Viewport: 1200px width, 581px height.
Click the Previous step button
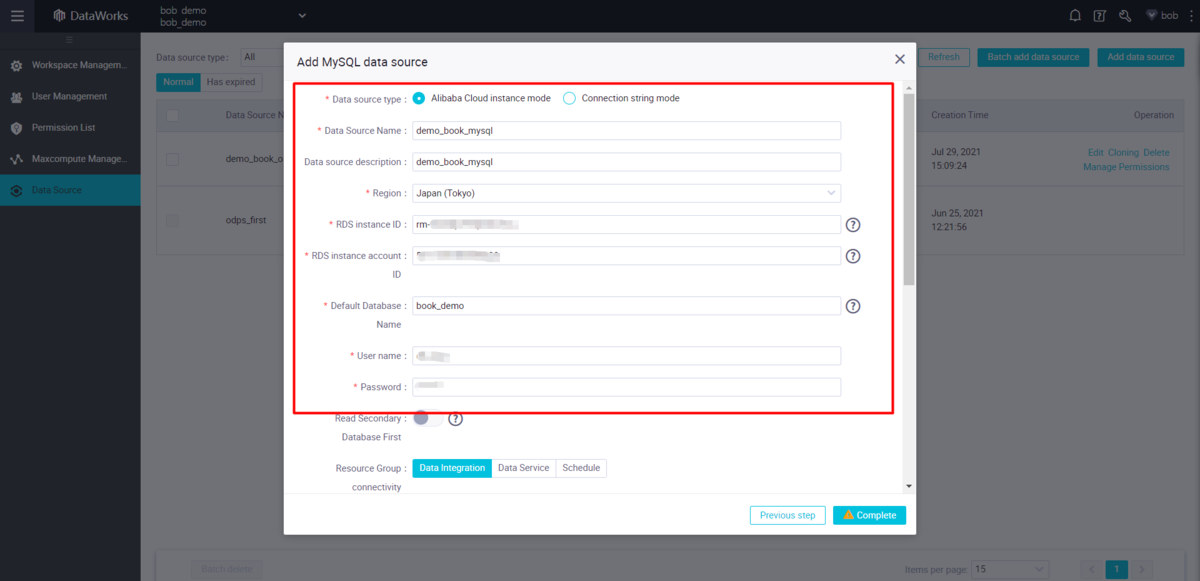click(788, 515)
